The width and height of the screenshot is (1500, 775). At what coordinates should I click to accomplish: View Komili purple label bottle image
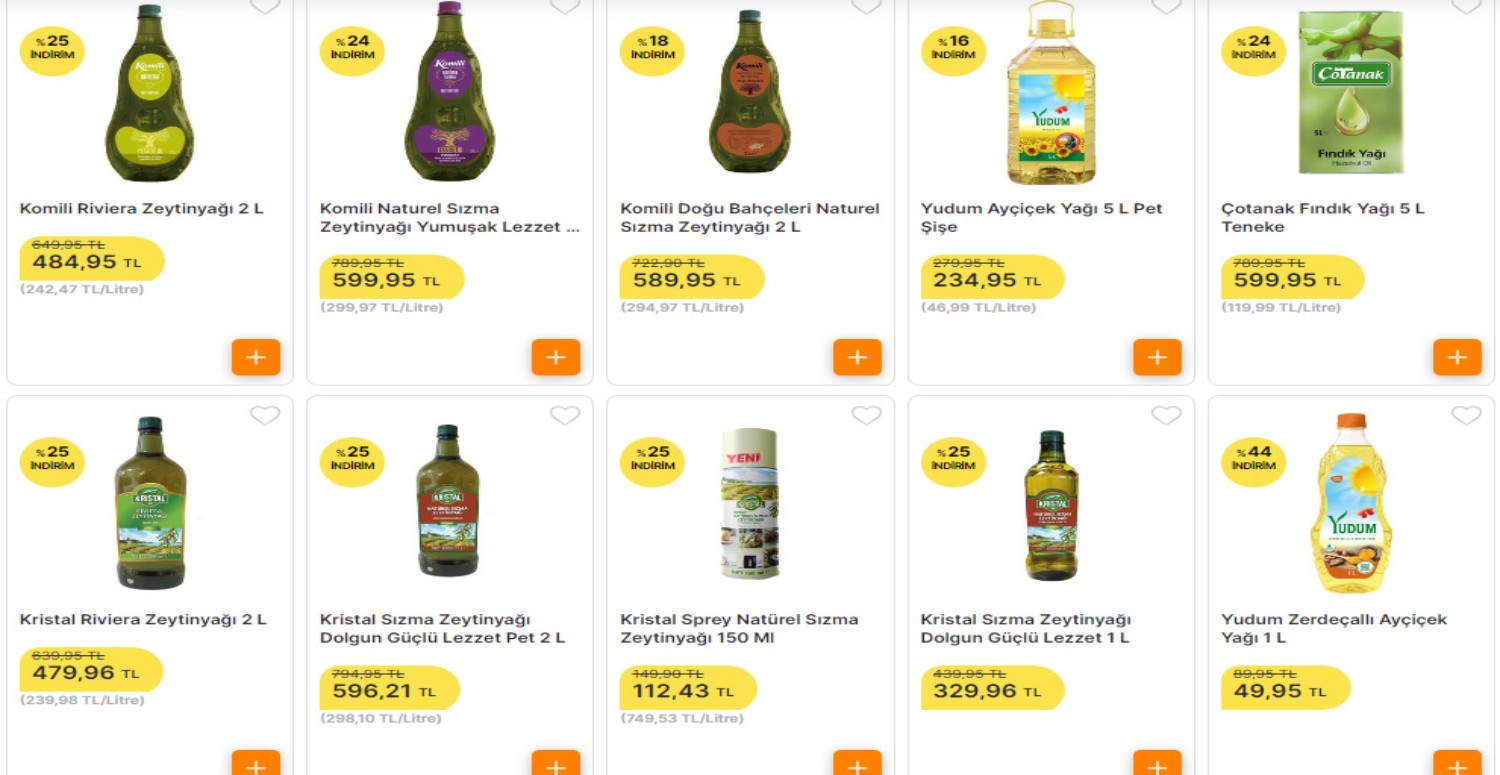pos(450,92)
